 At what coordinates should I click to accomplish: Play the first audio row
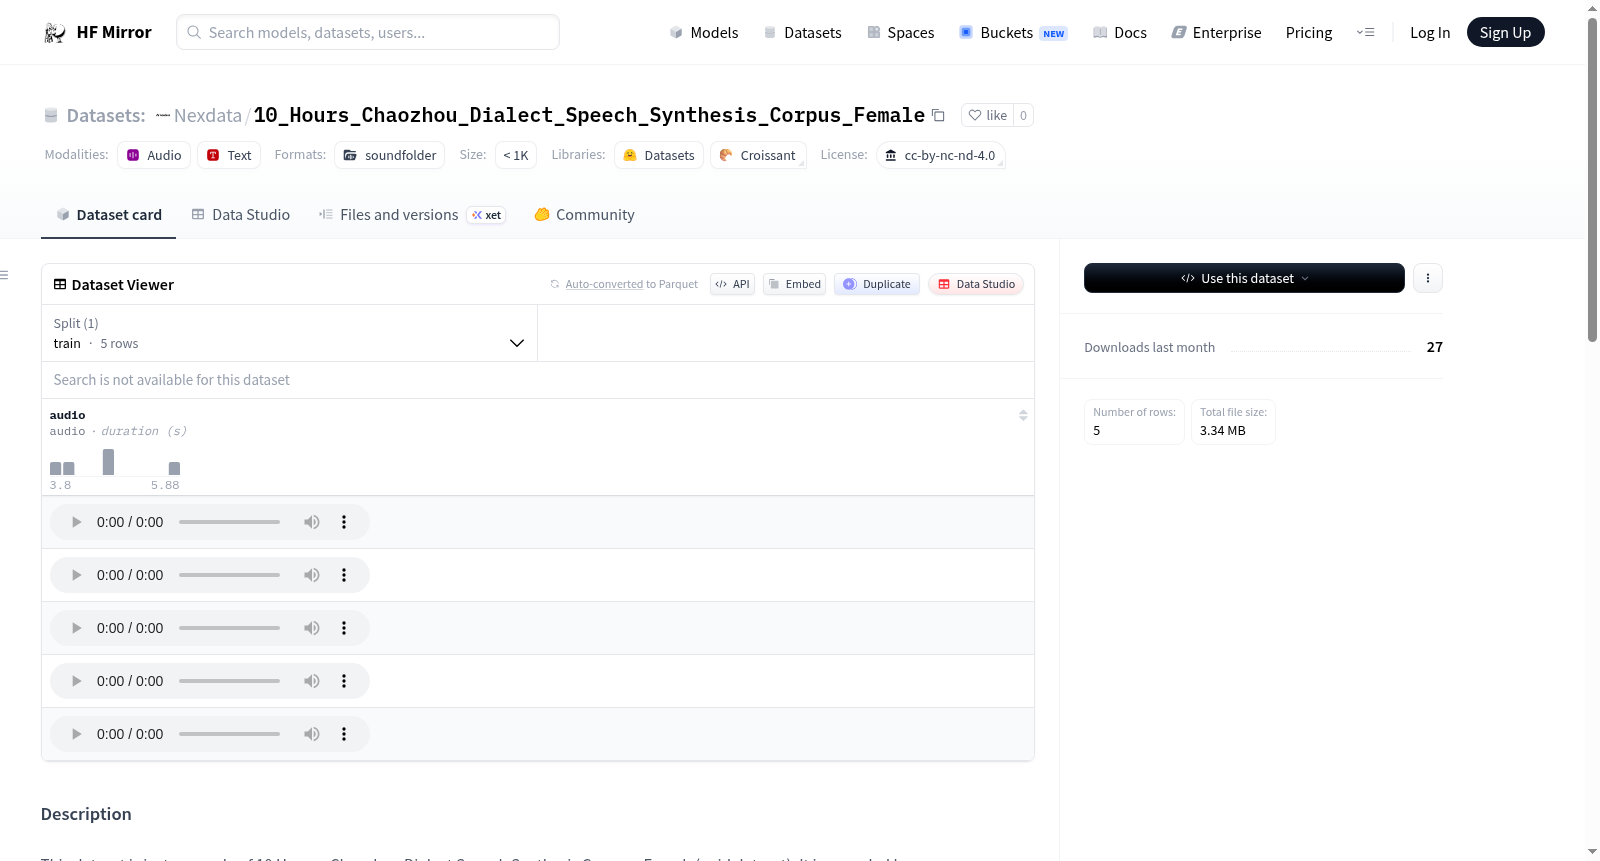point(76,522)
